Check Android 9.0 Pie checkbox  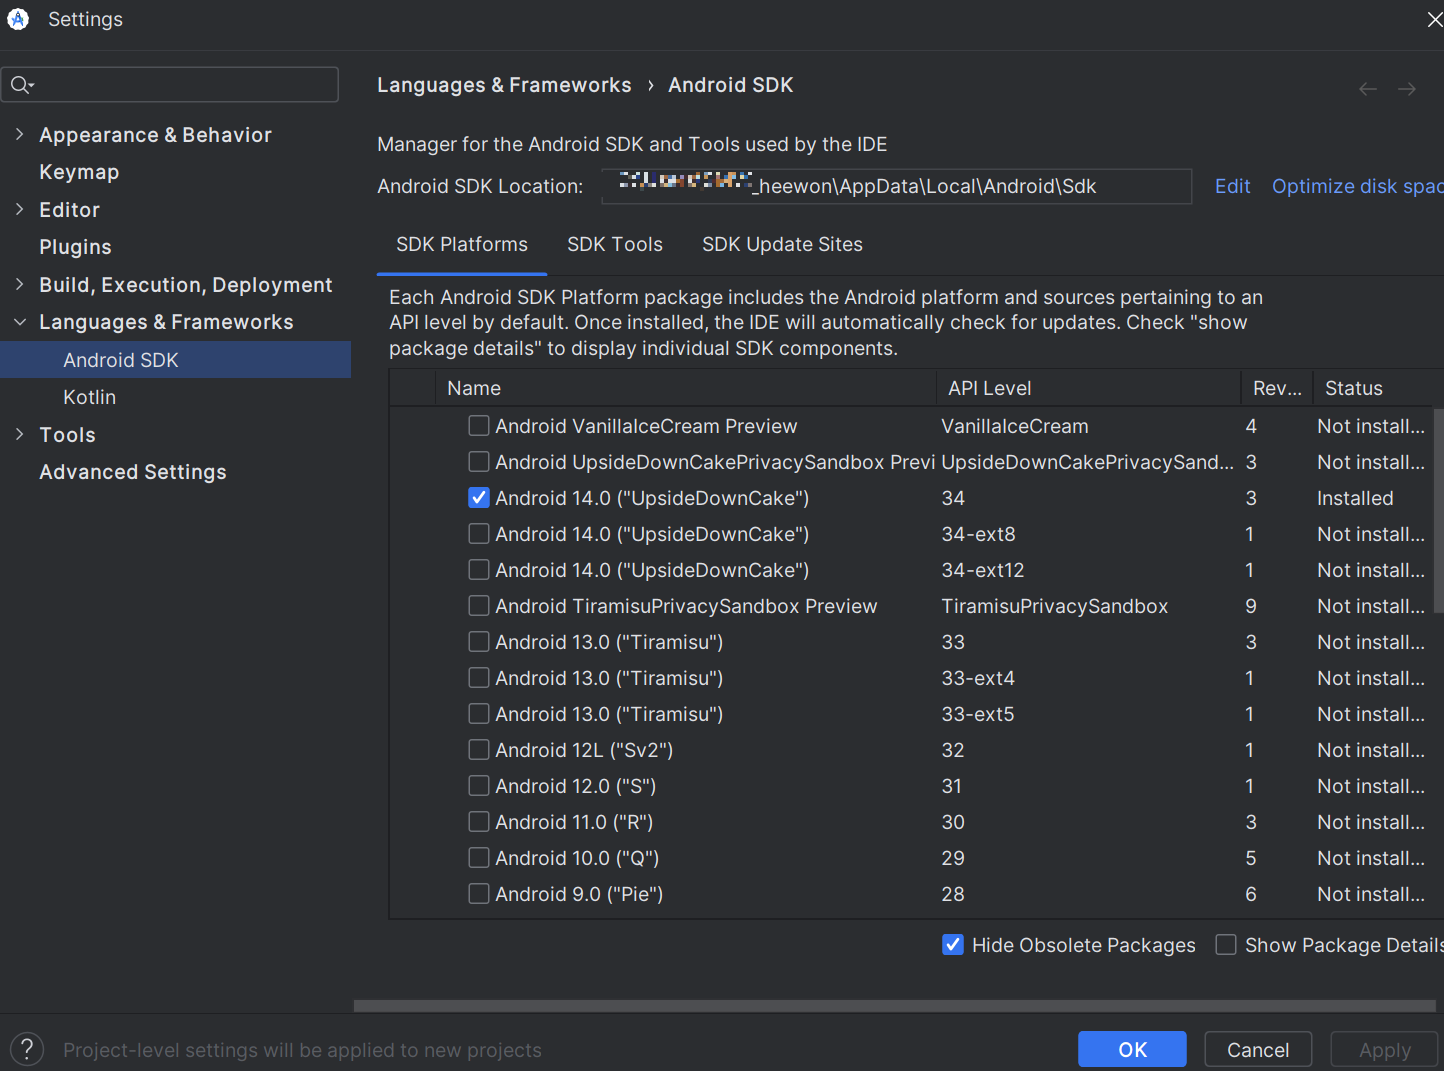point(479,894)
